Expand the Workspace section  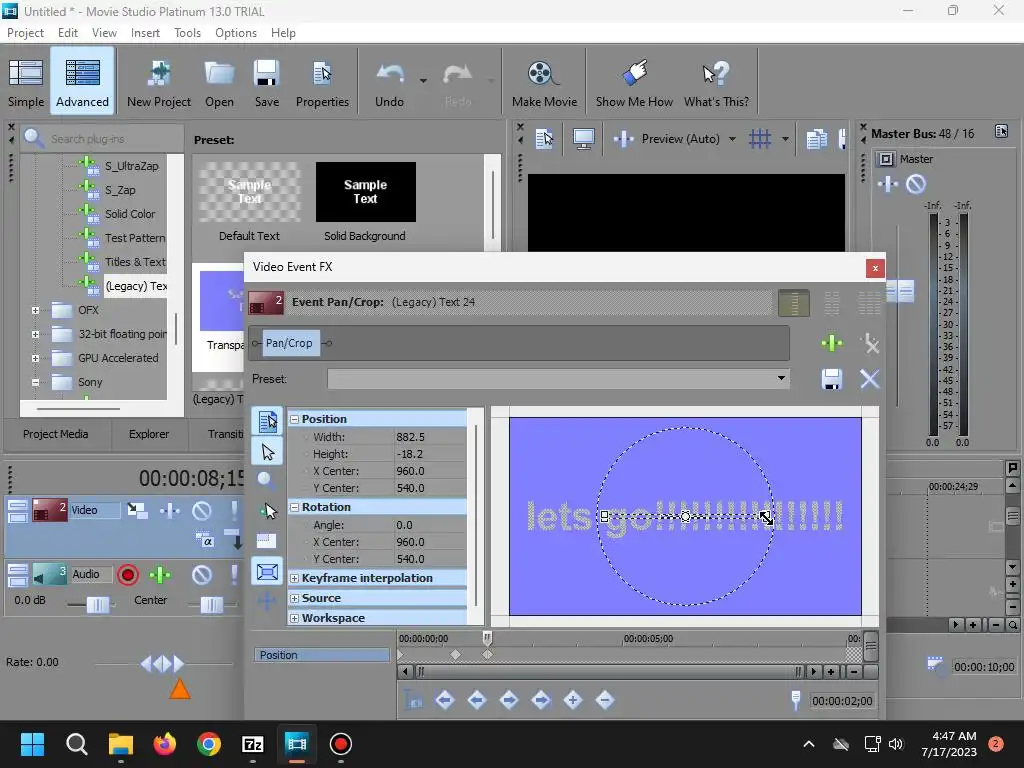(x=295, y=618)
